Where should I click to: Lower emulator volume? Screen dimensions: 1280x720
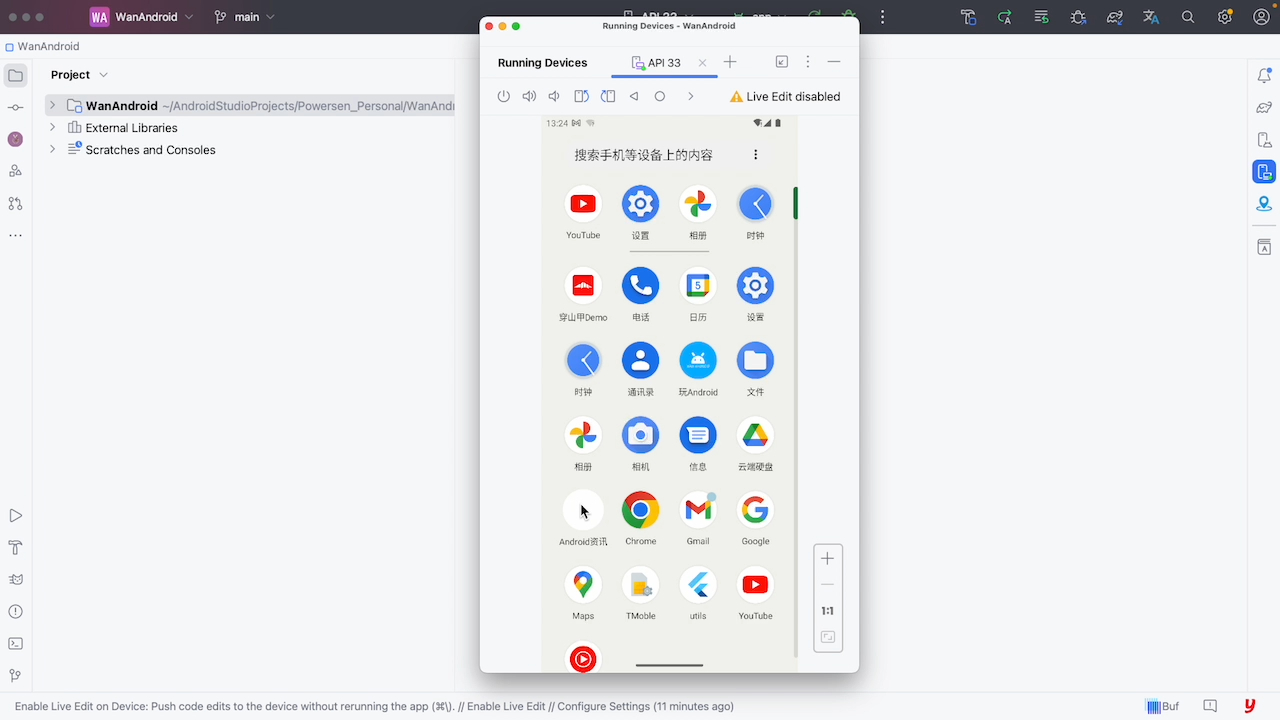click(x=554, y=96)
